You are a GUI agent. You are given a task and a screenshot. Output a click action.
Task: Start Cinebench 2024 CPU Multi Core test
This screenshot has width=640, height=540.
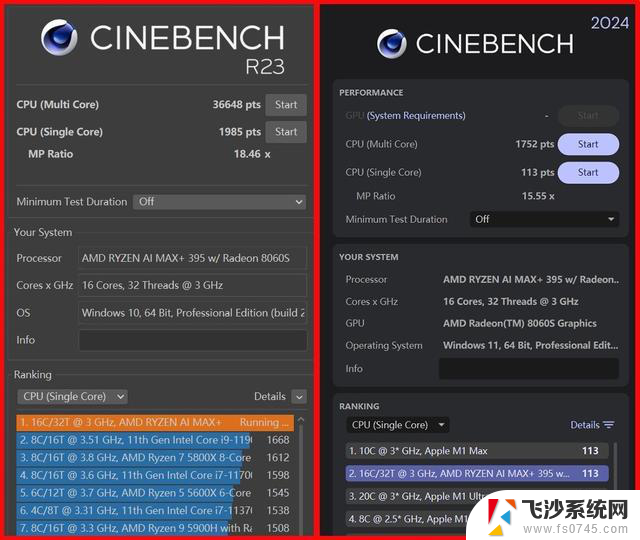click(x=588, y=144)
